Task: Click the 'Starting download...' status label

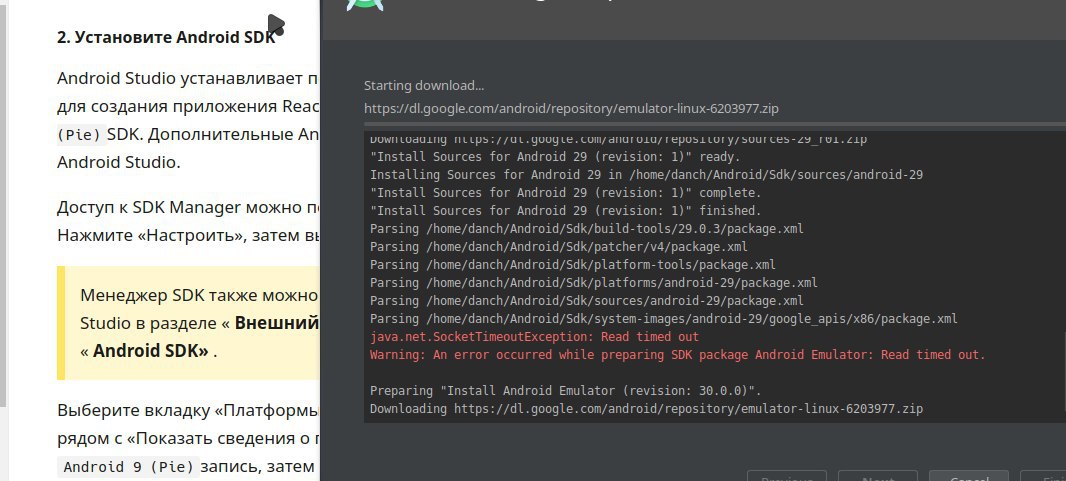Action: (x=424, y=86)
